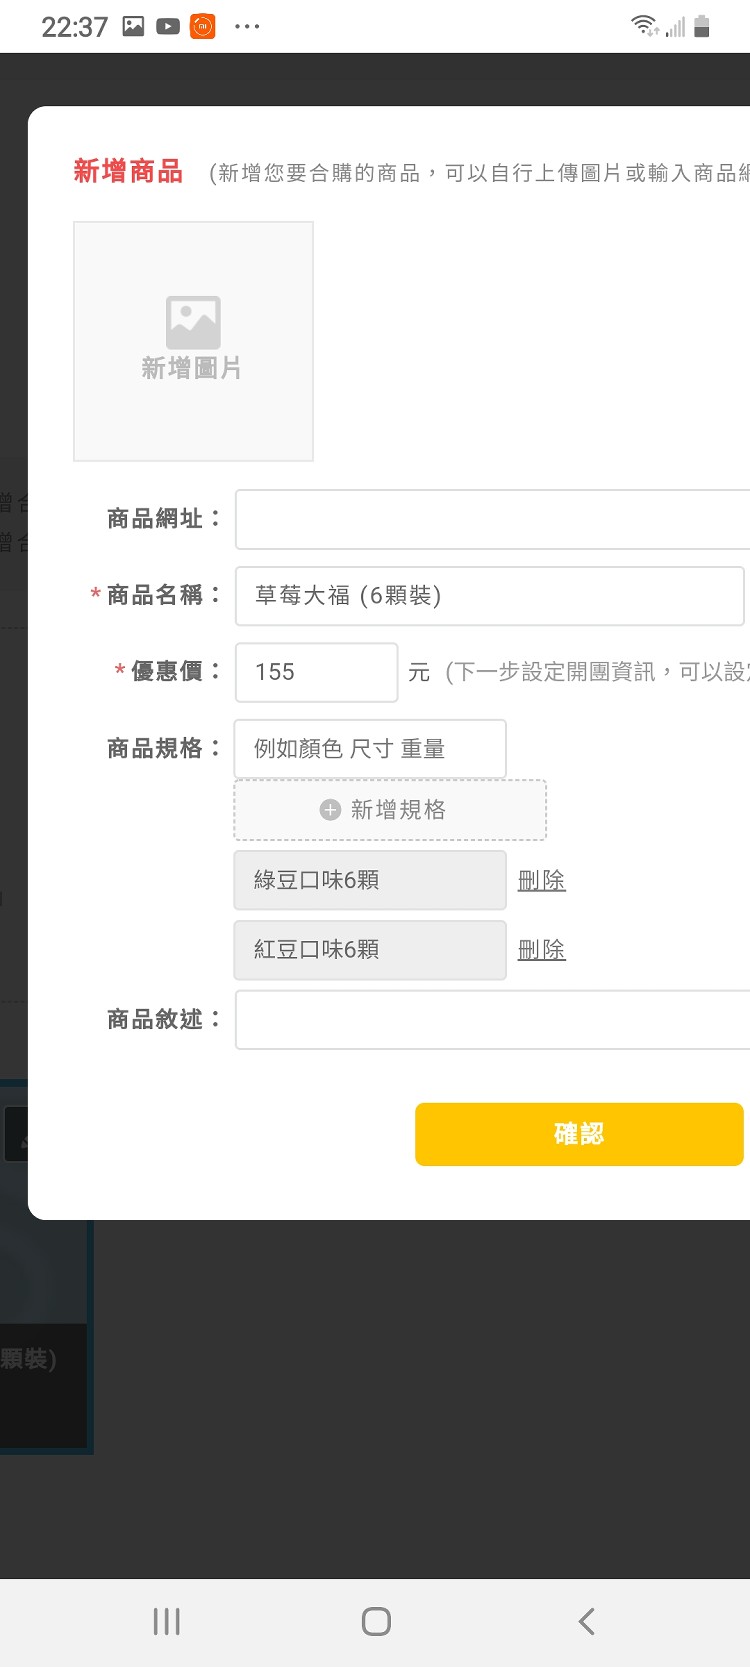Tap the battery status icon
The width and height of the screenshot is (750, 1667).
[x=702, y=26]
